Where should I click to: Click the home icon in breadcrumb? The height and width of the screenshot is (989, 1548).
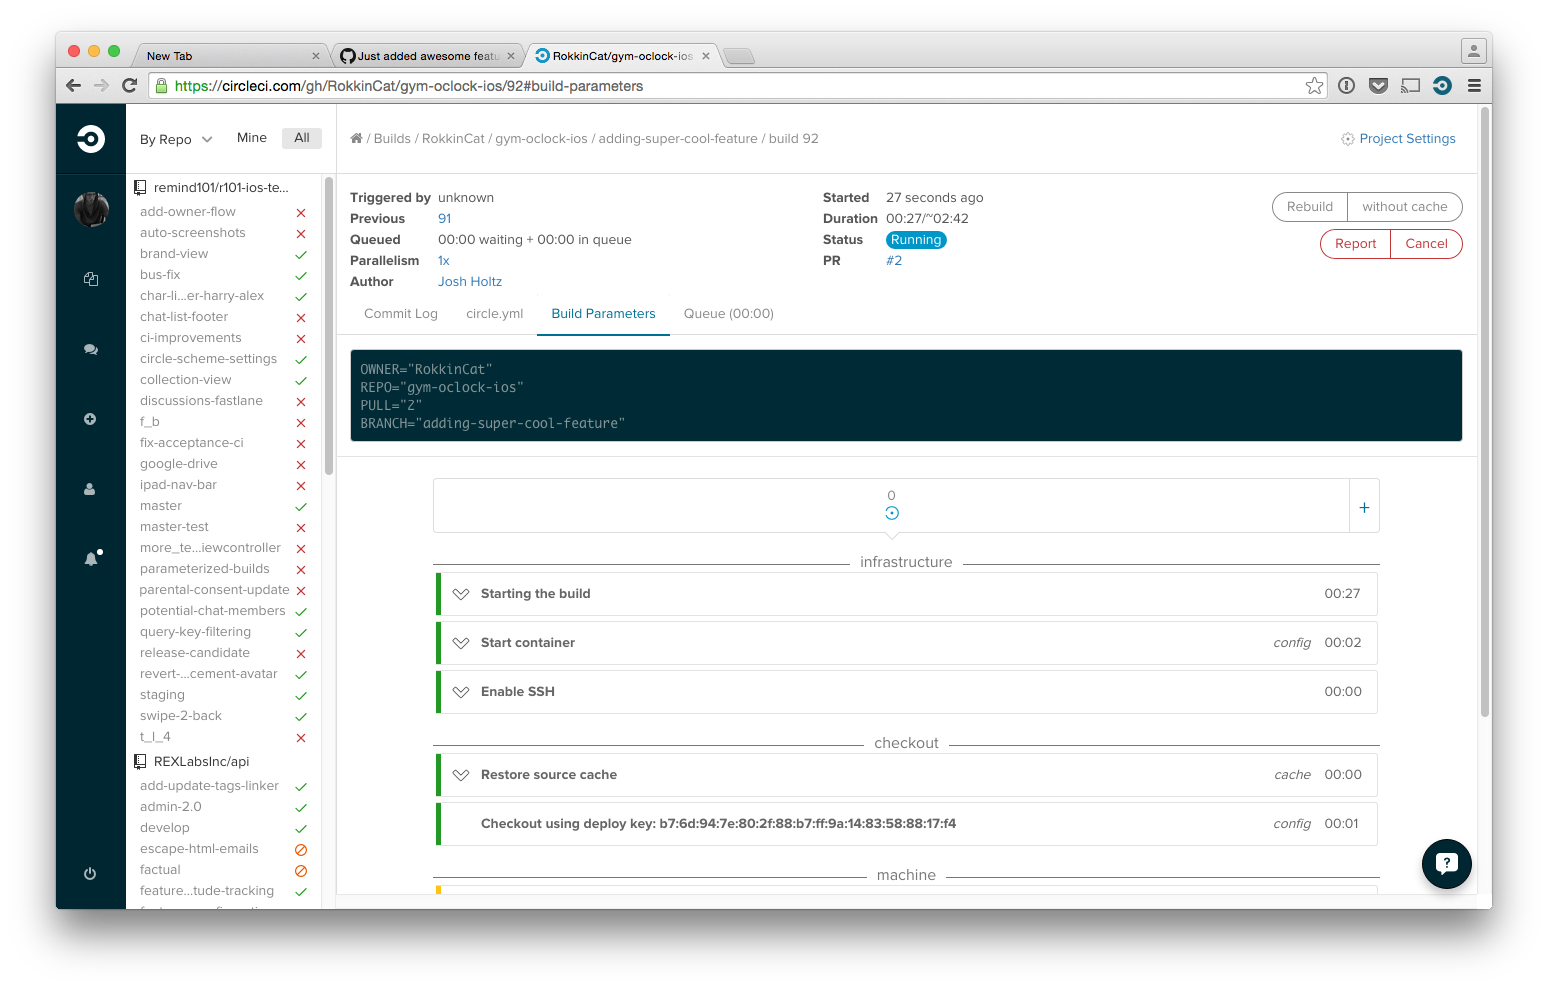[356, 138]
